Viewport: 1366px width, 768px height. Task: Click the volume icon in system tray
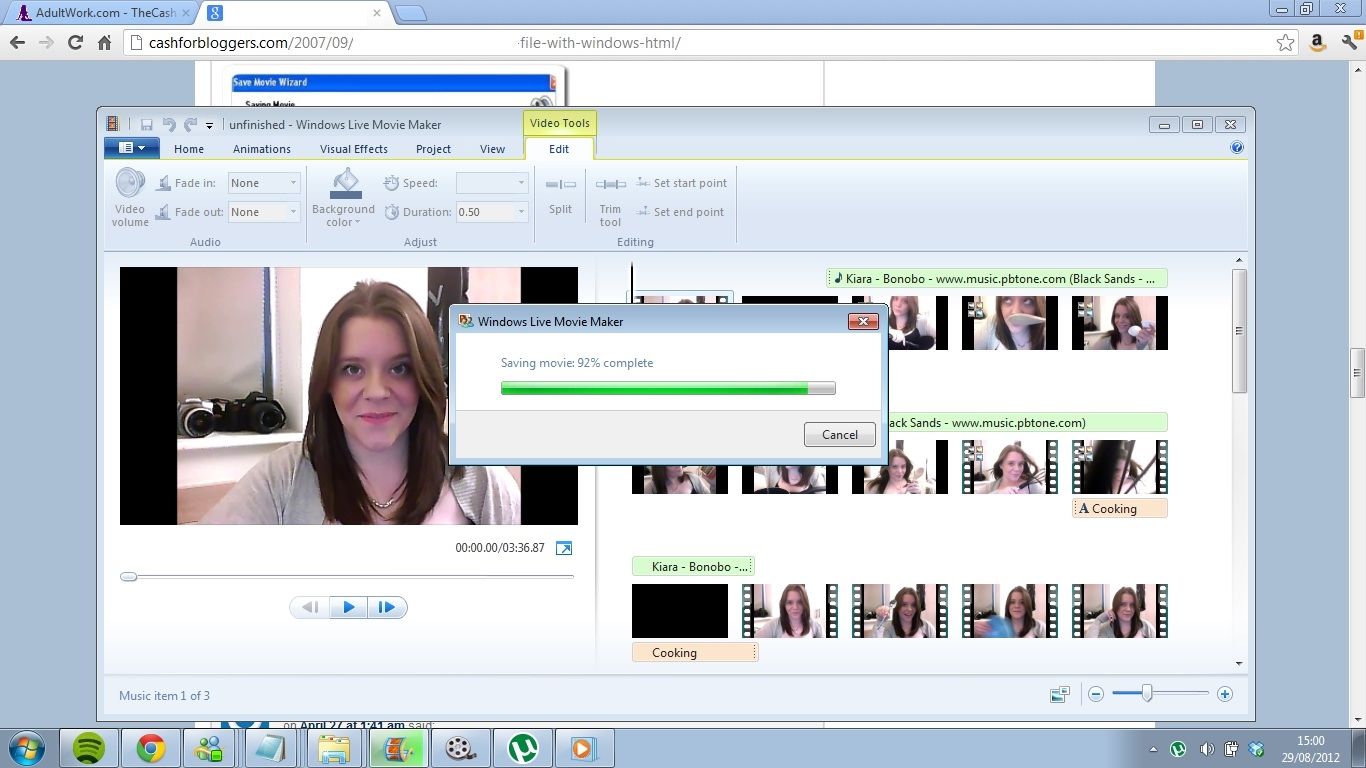tap(1206, 749)
